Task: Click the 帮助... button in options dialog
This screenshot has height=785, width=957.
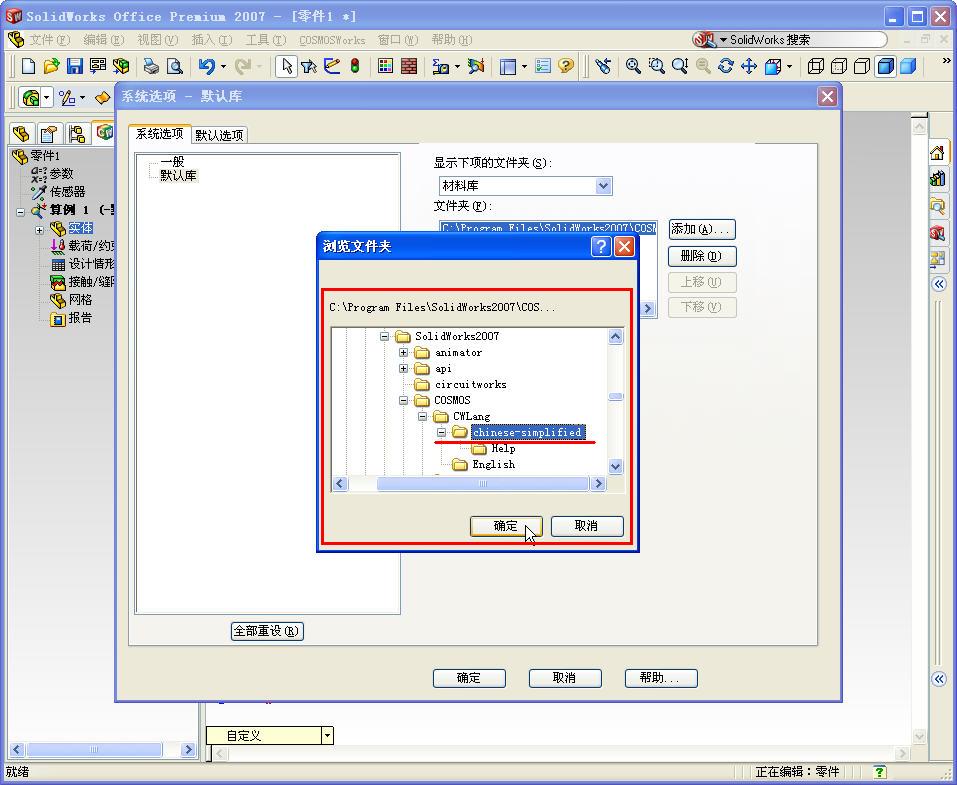Action: pos(661,678)
